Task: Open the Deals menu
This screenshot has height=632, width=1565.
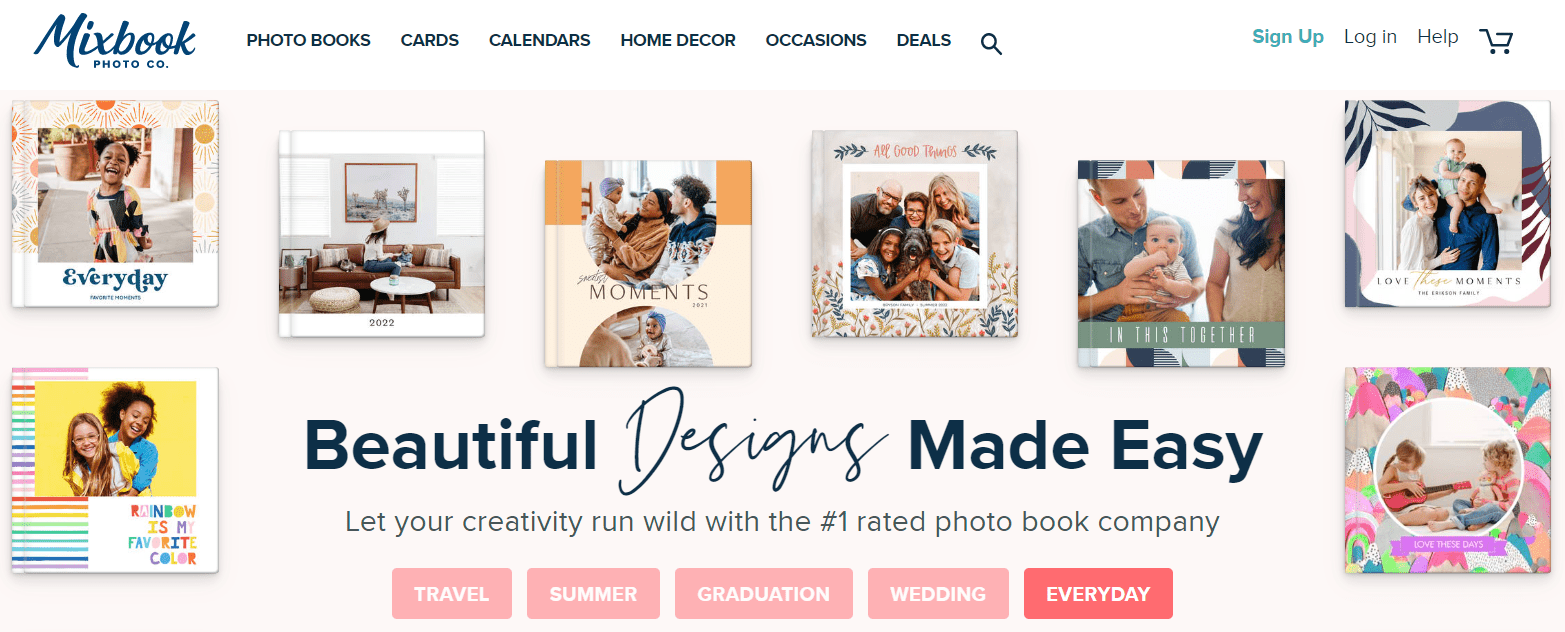Action: pos(924,41)
